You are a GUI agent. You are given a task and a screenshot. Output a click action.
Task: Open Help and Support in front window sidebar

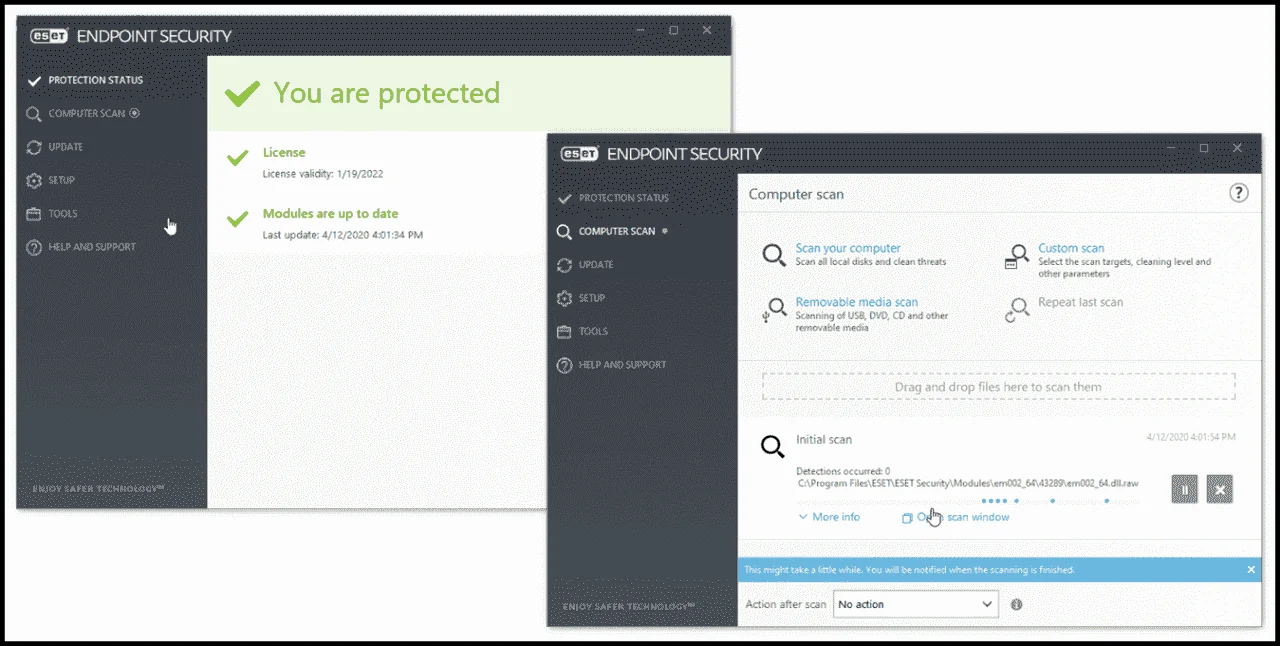622,365
